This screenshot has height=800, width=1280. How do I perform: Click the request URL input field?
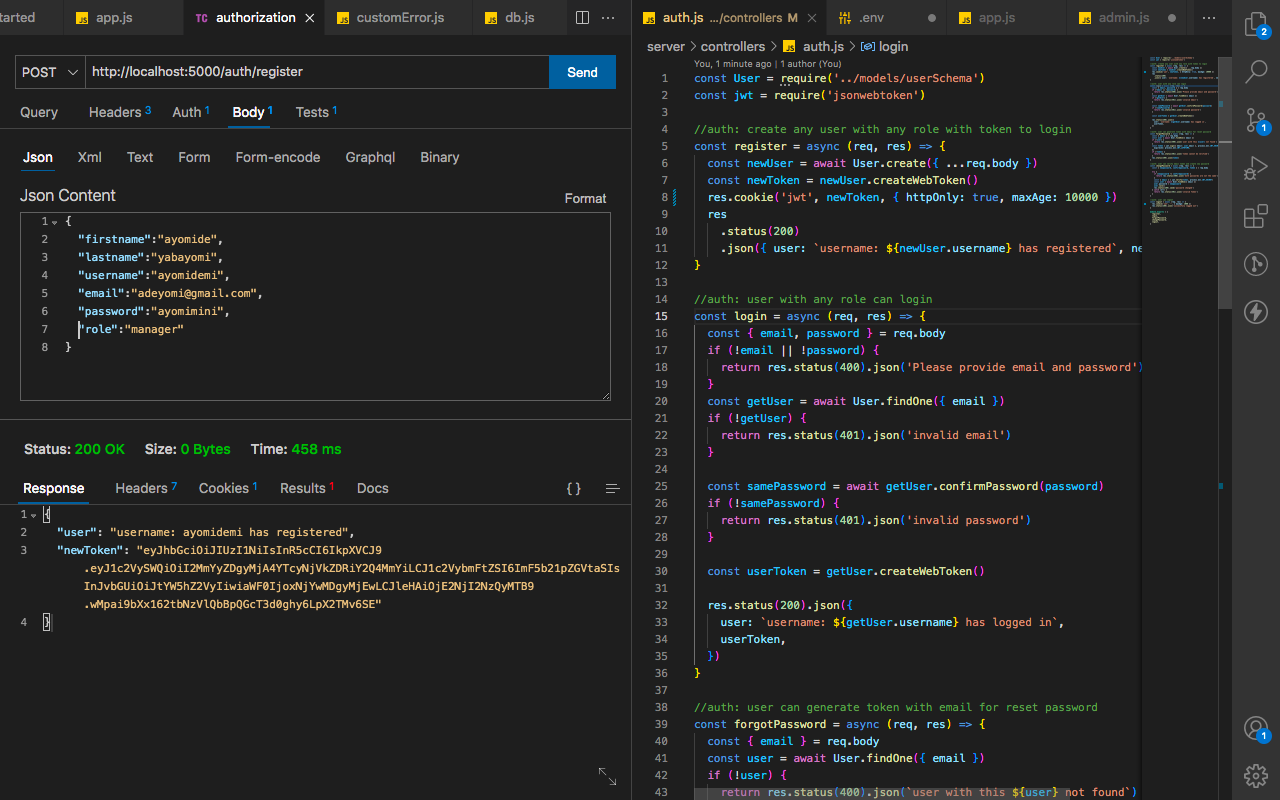(318, 72)
